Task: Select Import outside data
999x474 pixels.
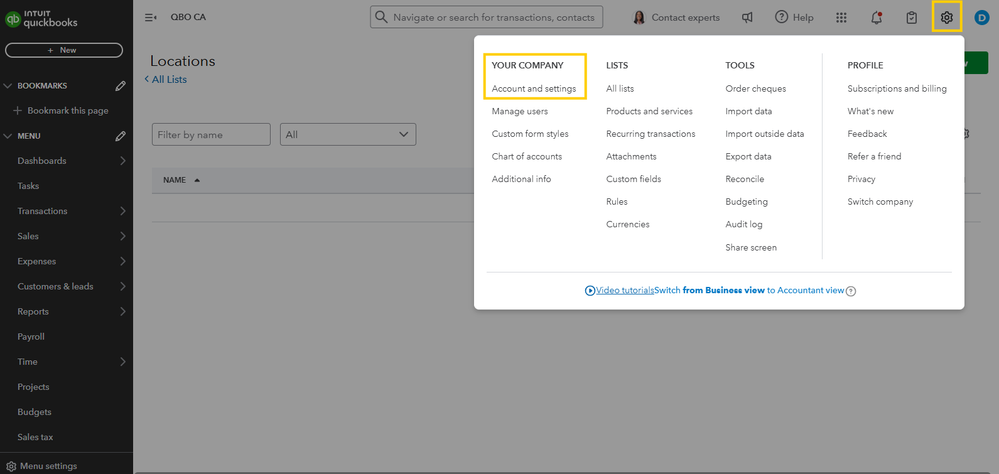Action: 765,134
